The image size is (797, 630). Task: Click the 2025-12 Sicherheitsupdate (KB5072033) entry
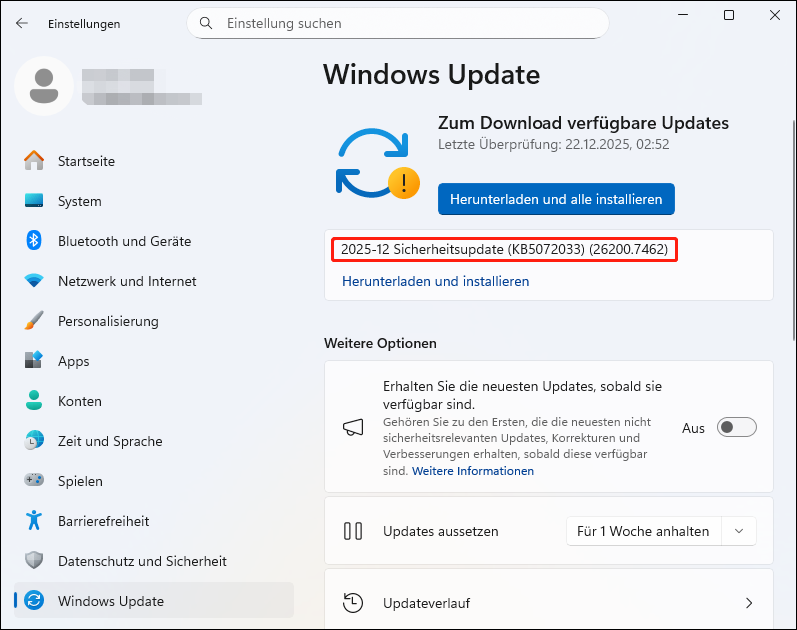point(504,249)
